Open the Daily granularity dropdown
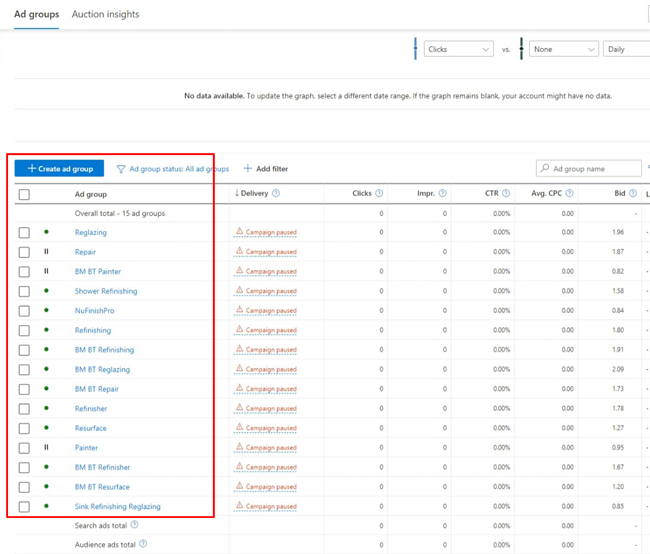Screen dimensions: 650x554 coord(626,49)
